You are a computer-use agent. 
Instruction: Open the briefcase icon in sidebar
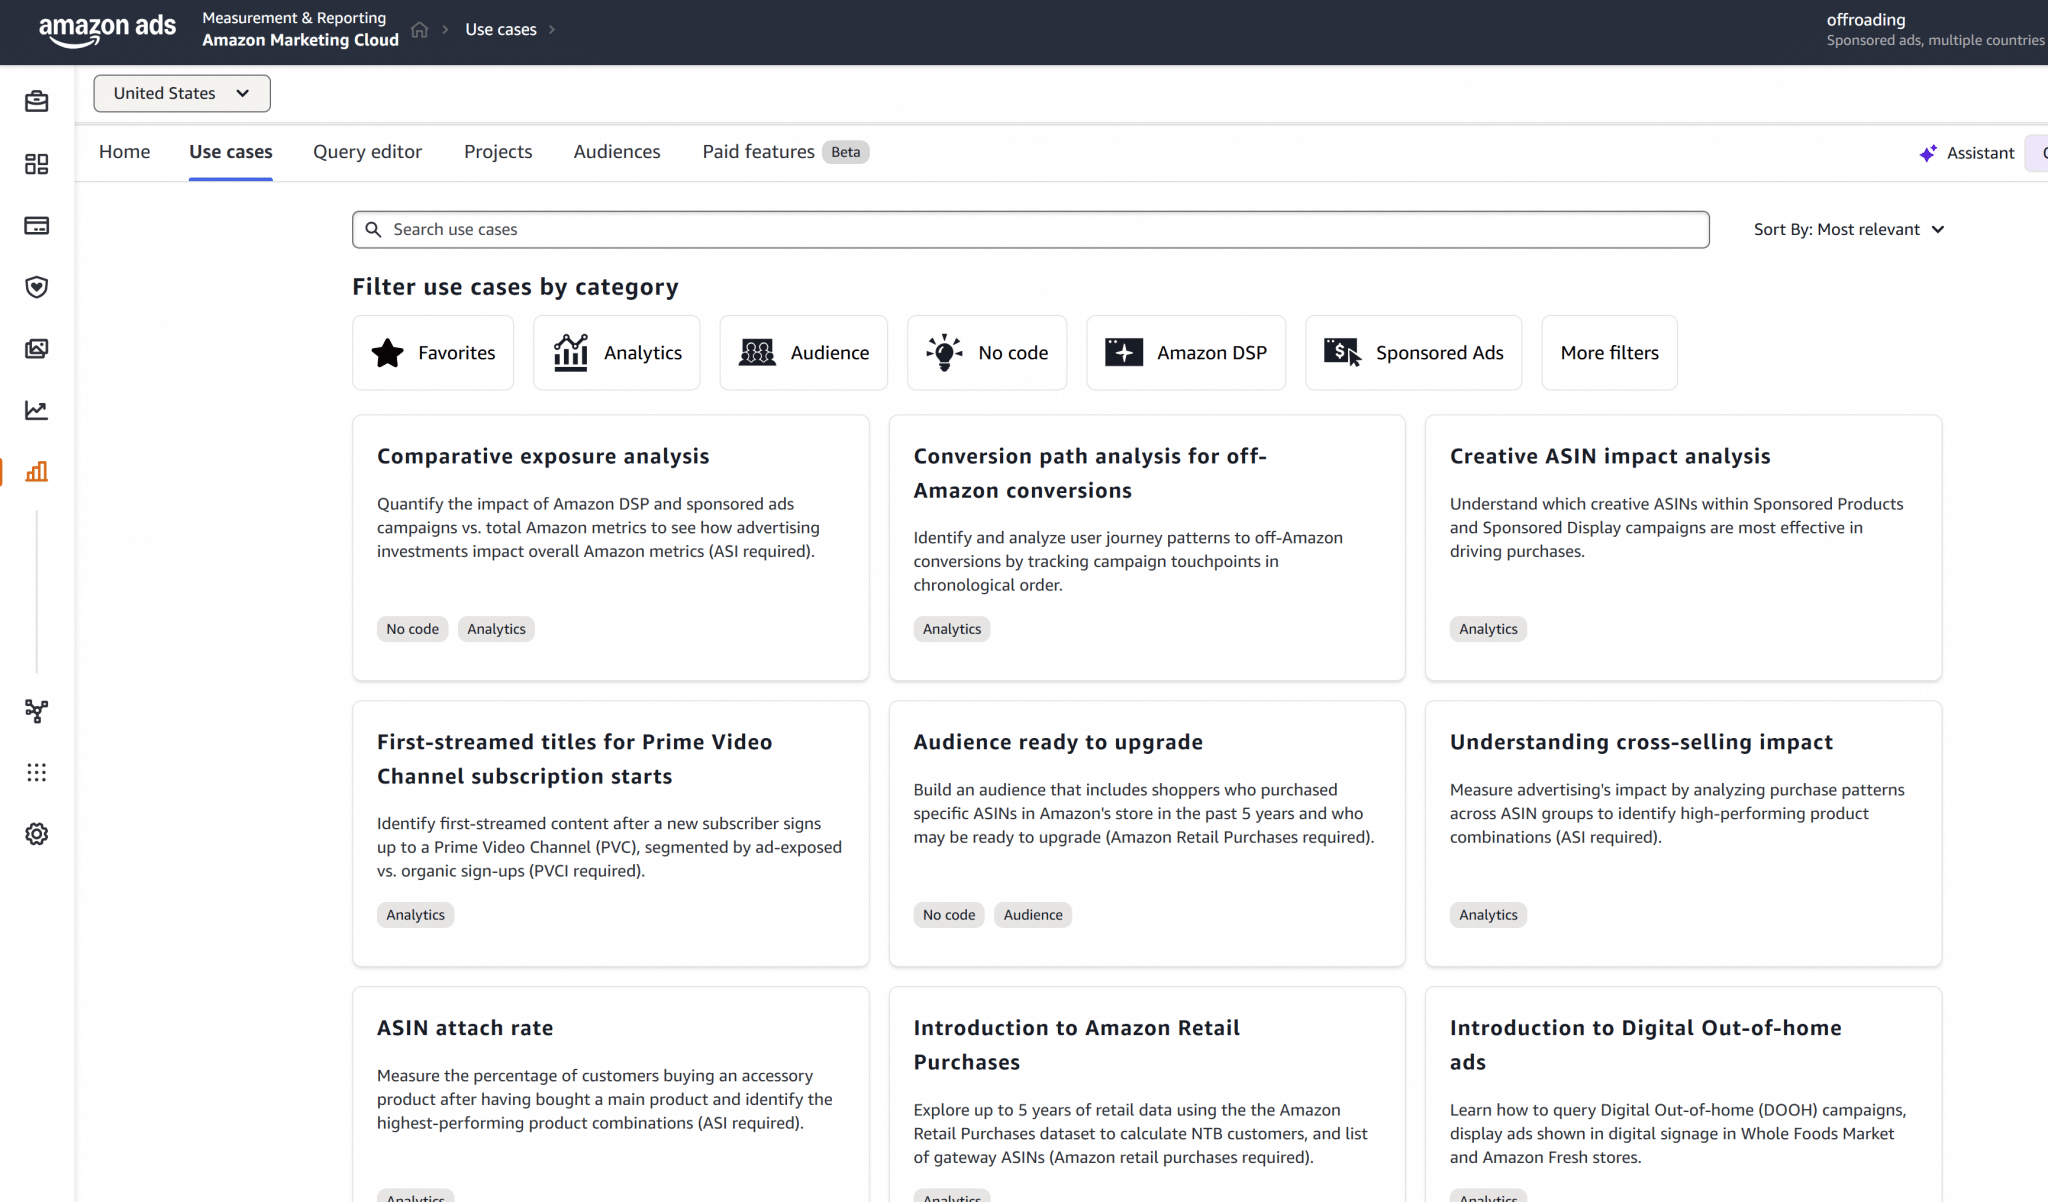[x=37, y=101]
